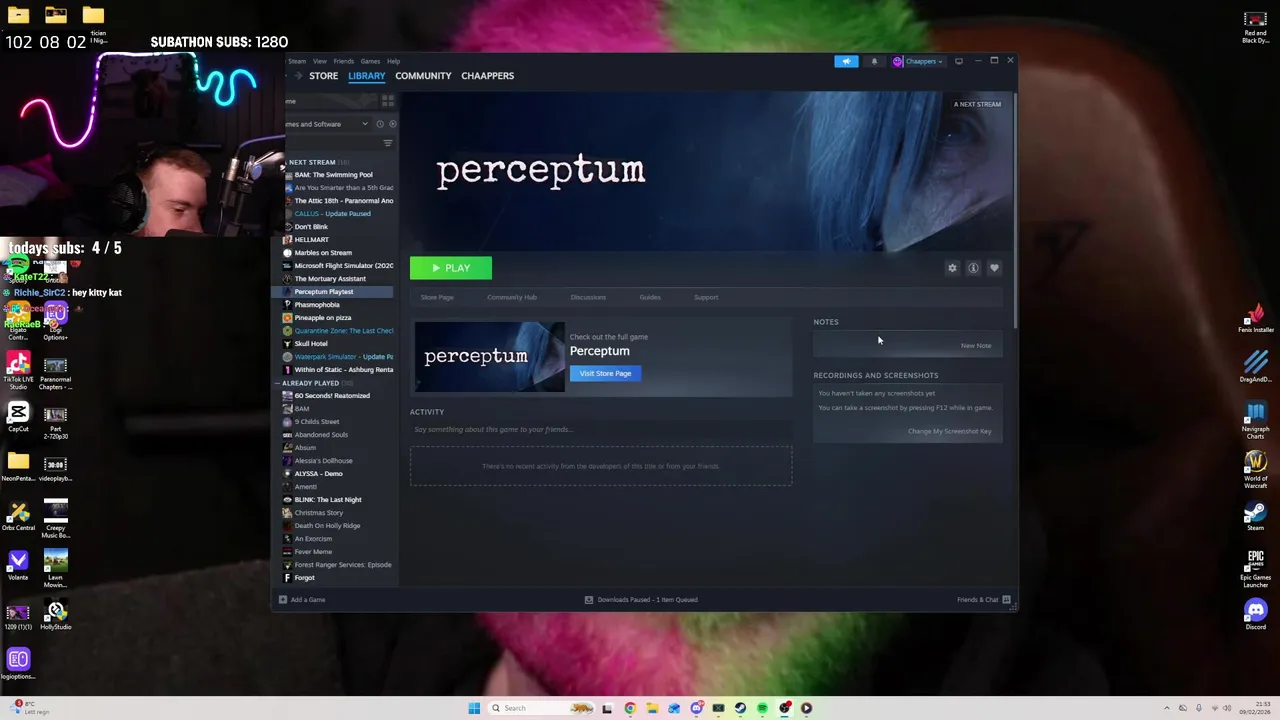This screenshot has height=720, width=1280.
Task: Open the Community Hub link
Action: pos(512,297)
